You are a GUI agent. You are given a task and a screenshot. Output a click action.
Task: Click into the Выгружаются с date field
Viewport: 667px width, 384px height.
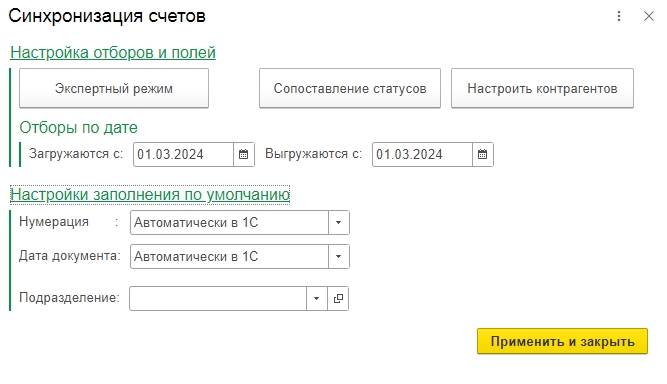[x=422, y=154]
